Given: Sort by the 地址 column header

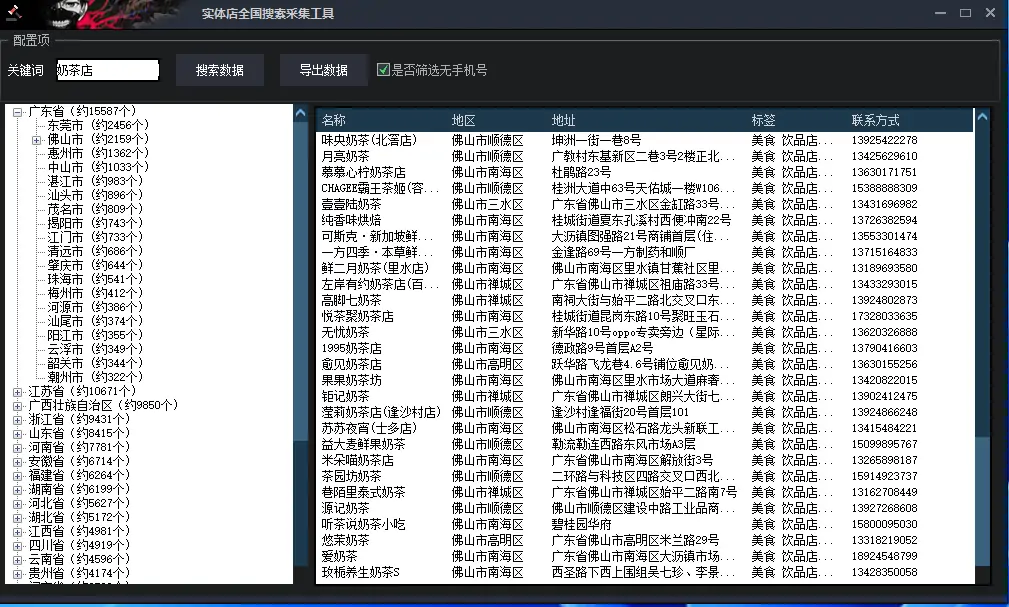Looking at the screenshot, I should click(563, 120).
